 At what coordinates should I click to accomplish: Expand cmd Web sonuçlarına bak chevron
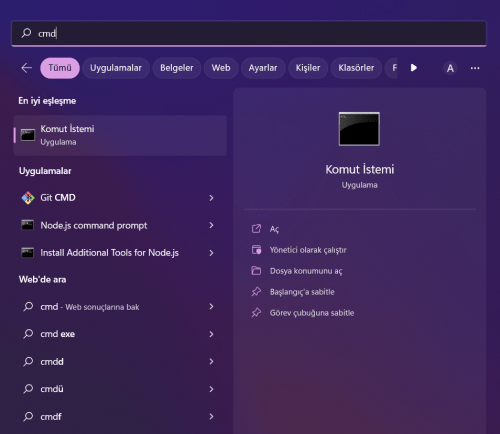211,306
